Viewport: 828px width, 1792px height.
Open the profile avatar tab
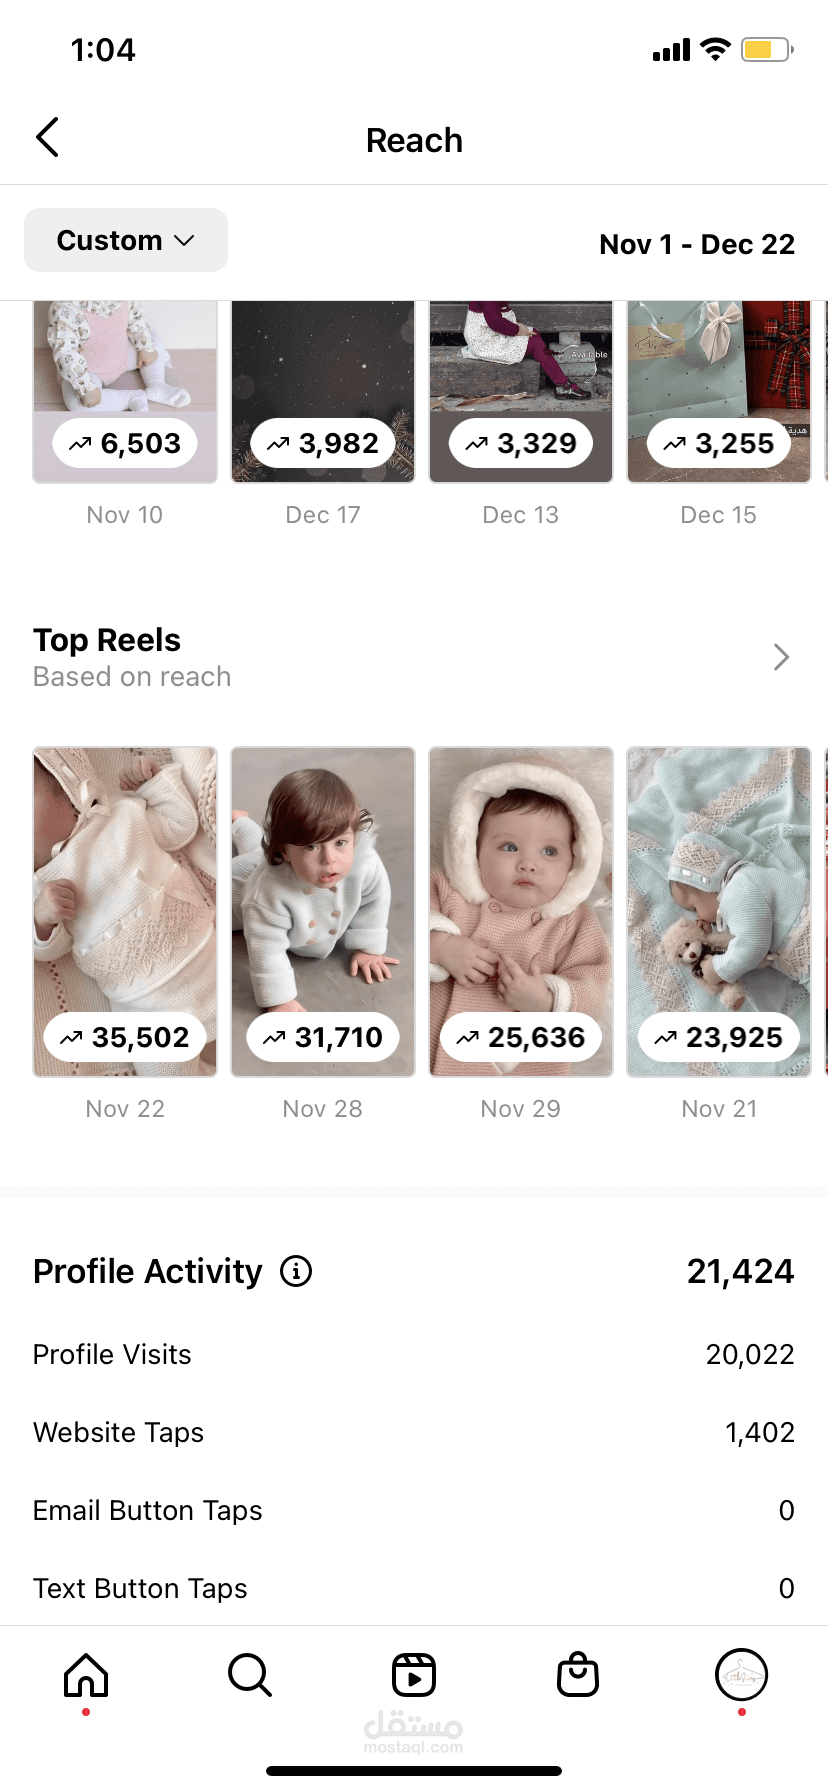click(741, 1675)
